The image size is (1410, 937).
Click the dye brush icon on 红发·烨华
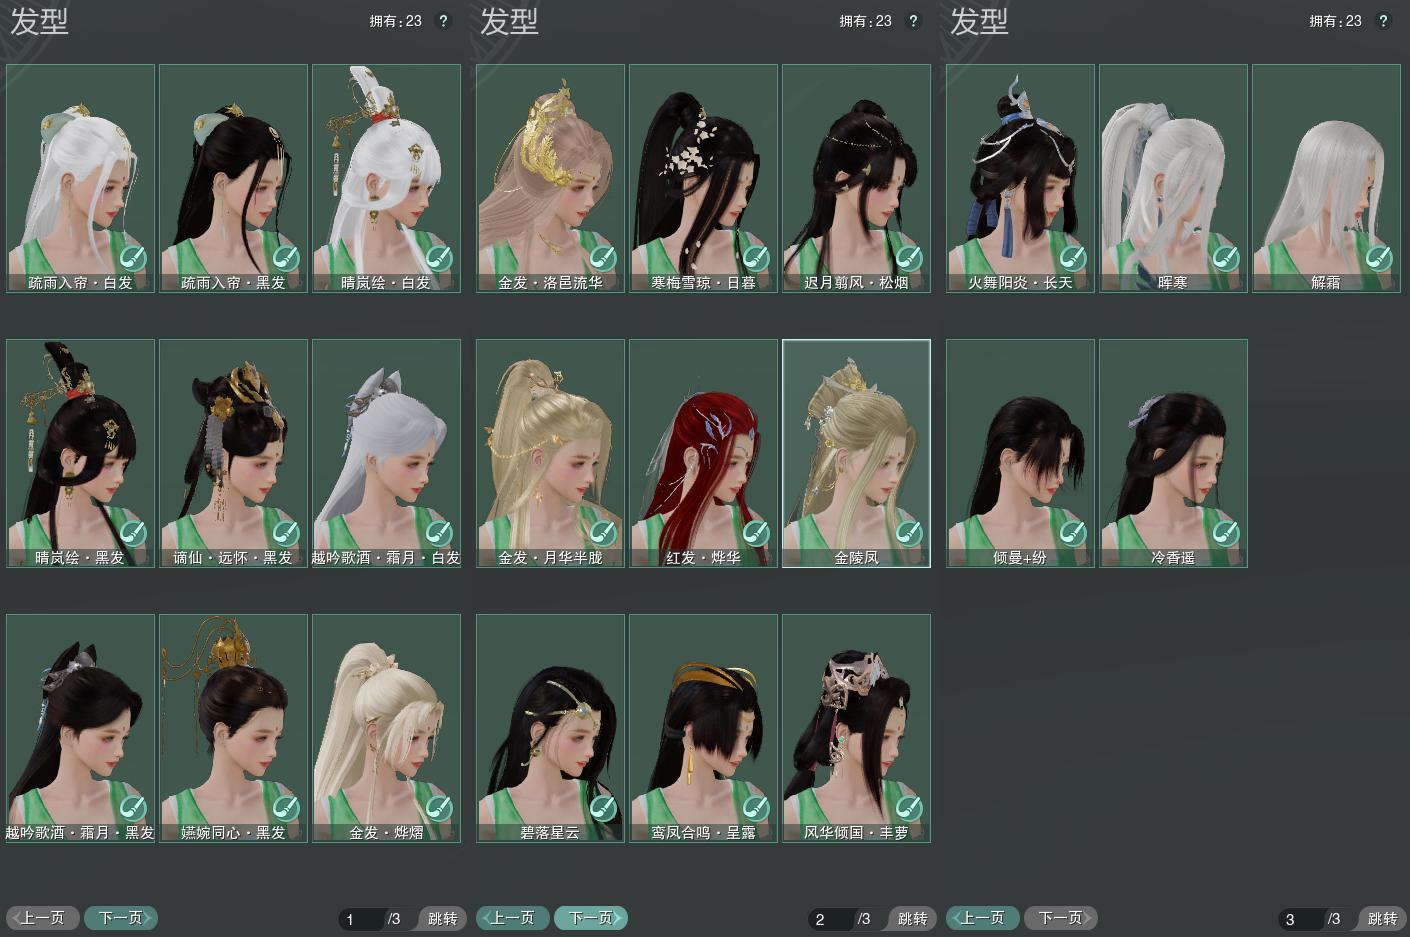(x=756, y=533)
